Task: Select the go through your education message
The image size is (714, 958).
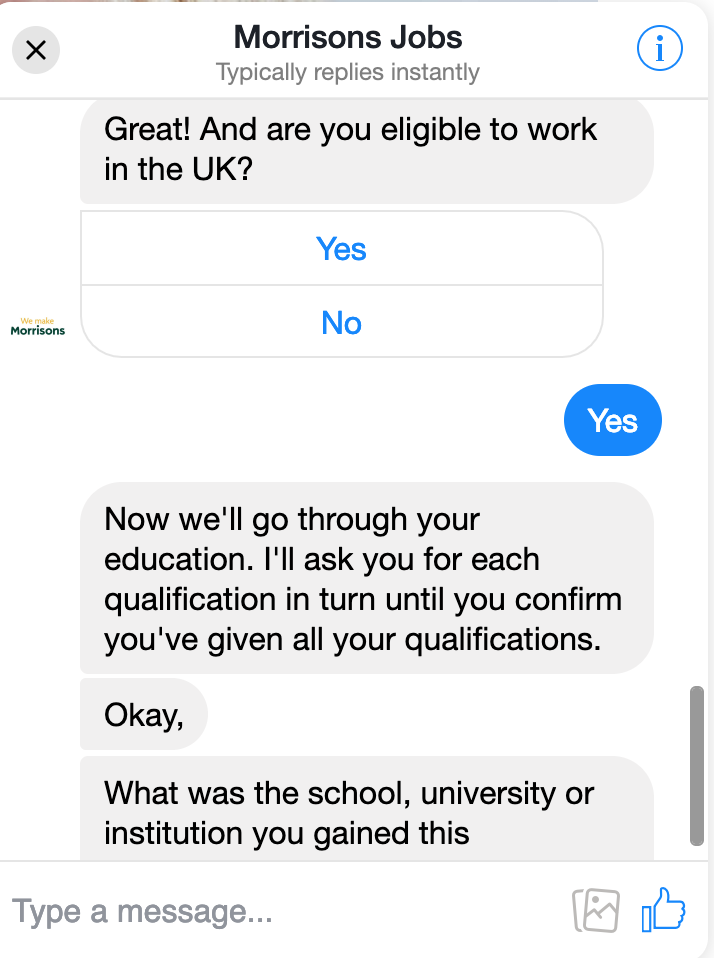Action: [x=366, y=579]
